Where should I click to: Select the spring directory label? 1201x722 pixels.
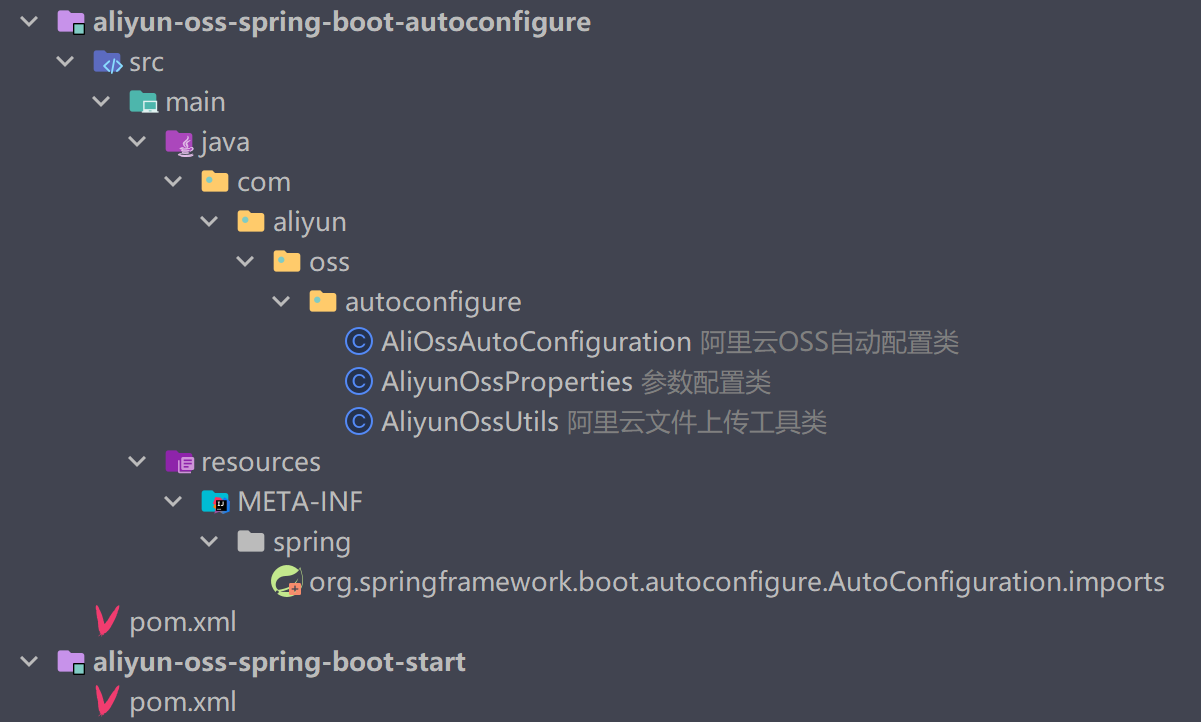(312, 543)
